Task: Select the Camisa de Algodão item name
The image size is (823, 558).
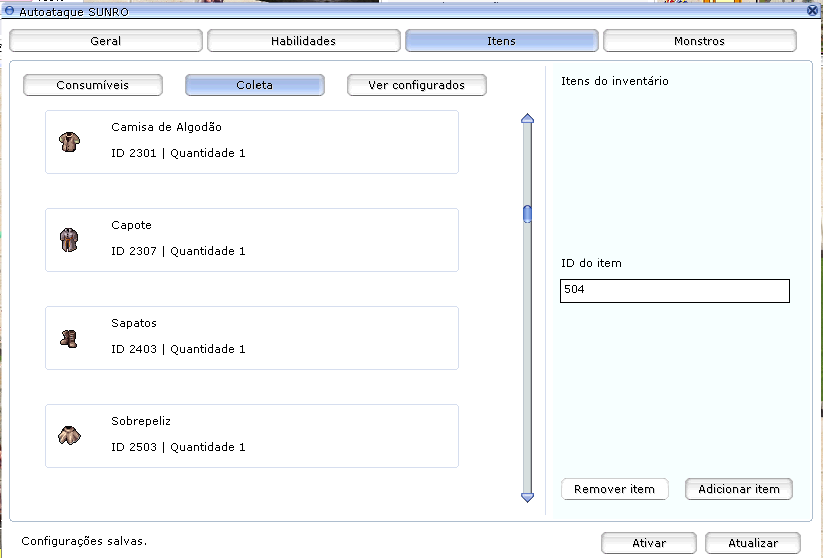Action: (166, 127)
